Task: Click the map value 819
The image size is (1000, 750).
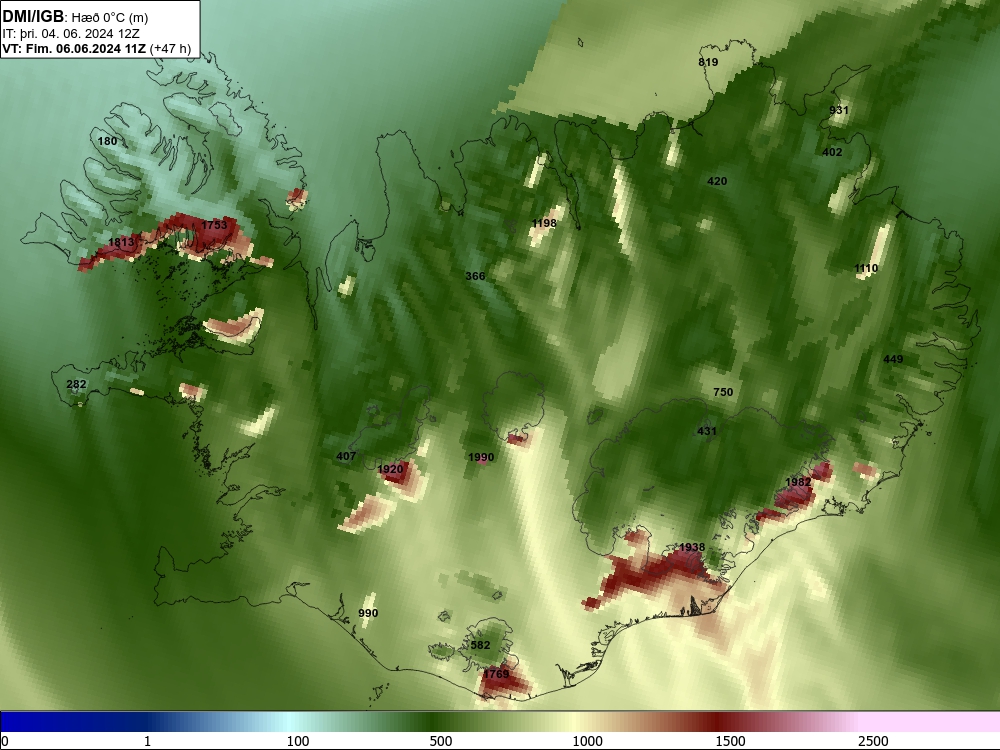Action: pos(708,62)
